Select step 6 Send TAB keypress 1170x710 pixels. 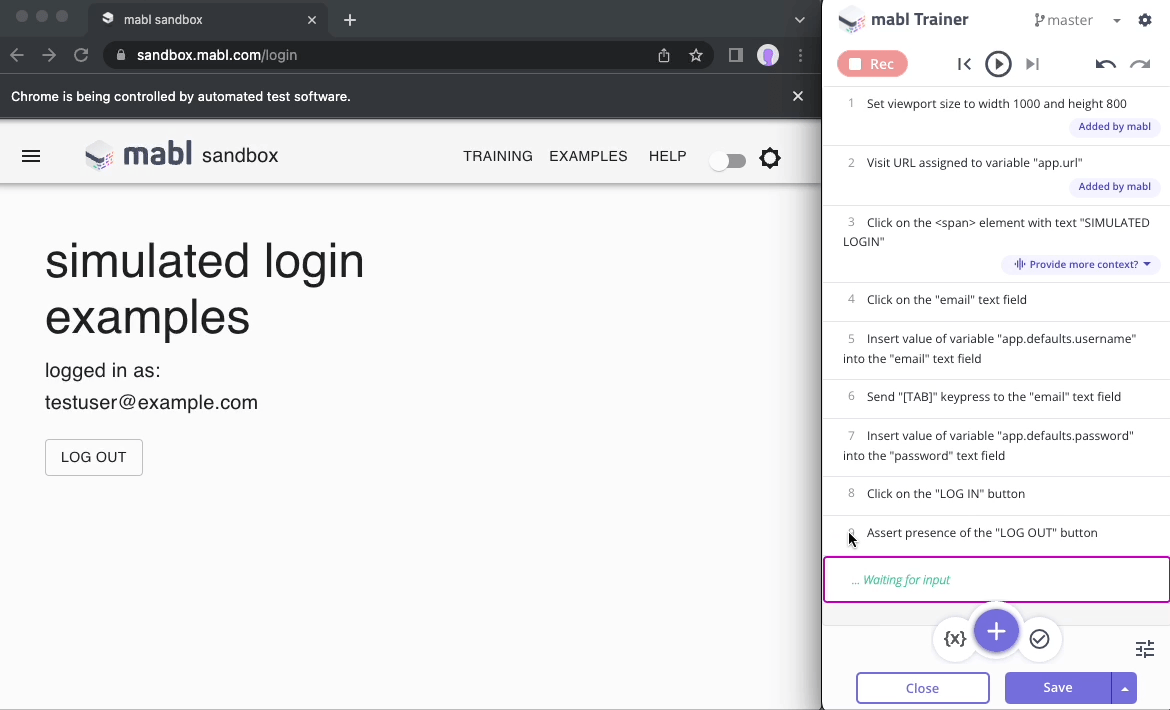[x=996, y=397]
